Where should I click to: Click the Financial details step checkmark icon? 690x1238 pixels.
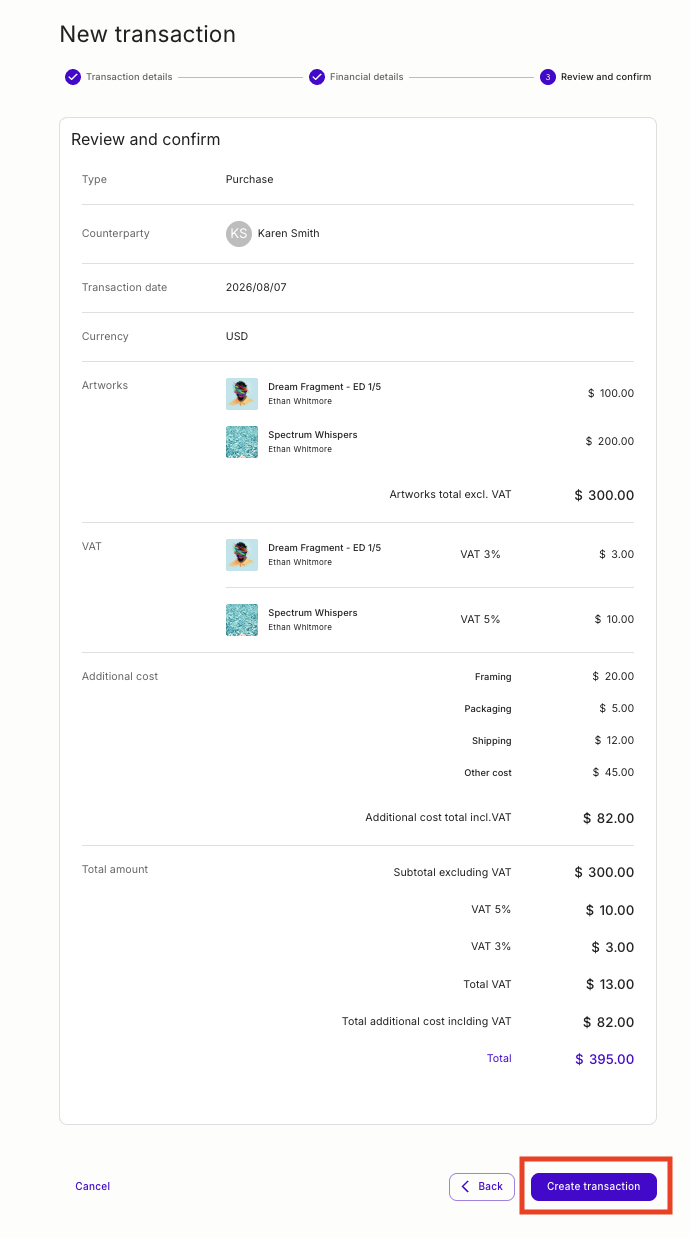317,77
